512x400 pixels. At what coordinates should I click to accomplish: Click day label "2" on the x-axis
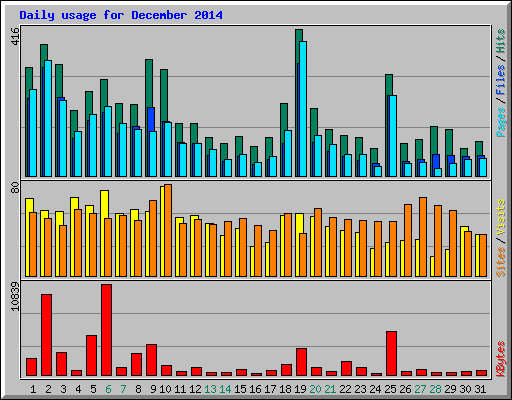(x=48, y=389)
